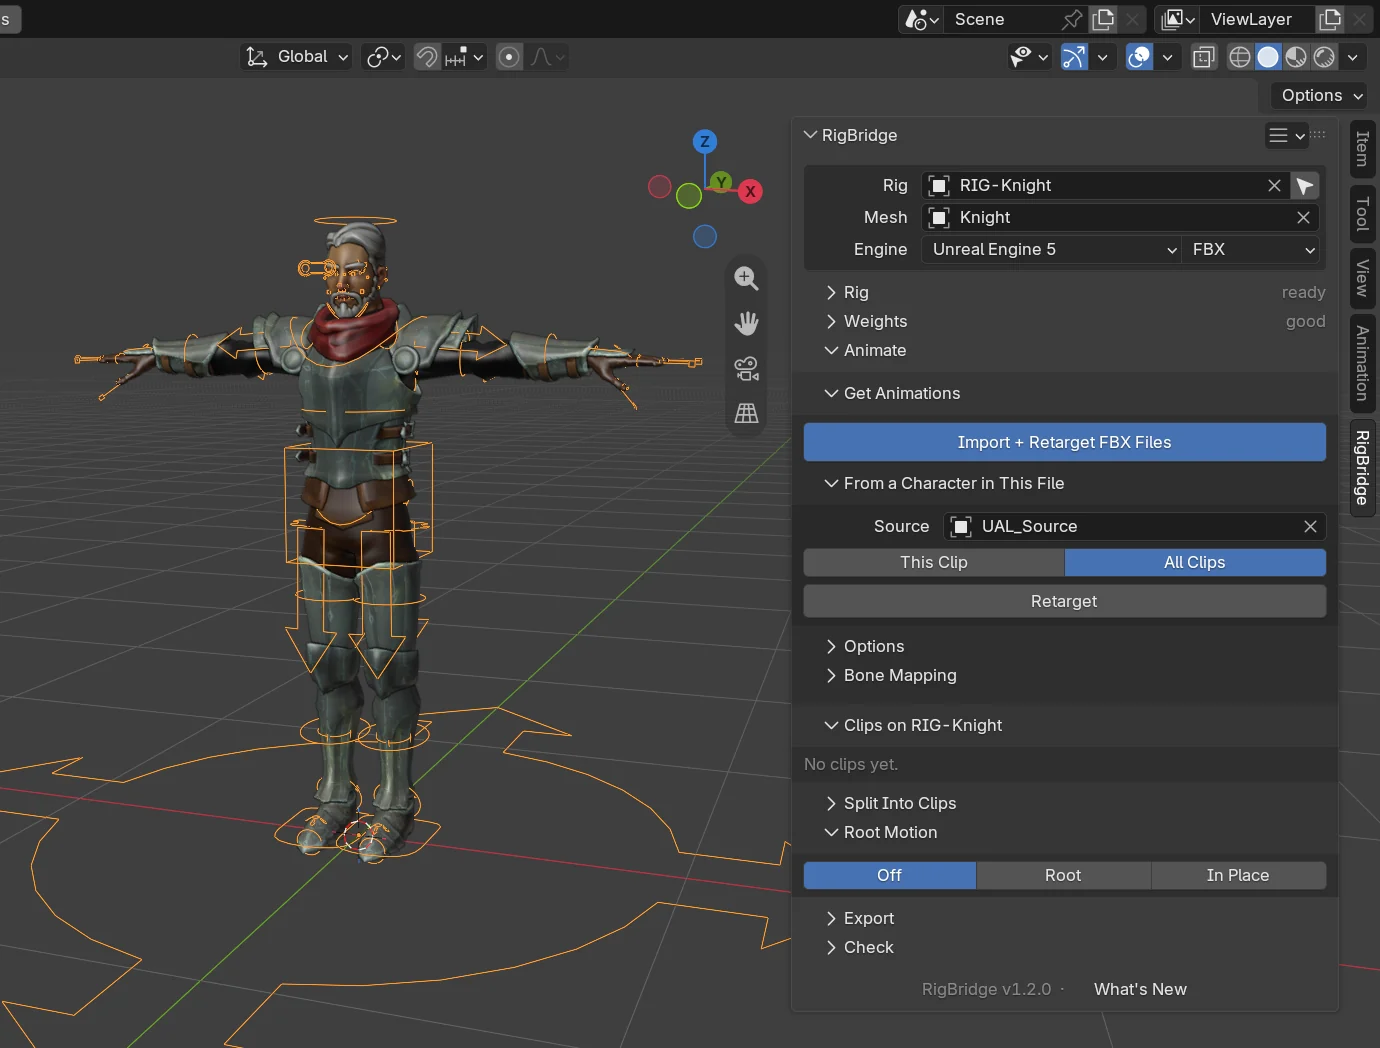Screen dimensions: 1380x1048
Task: Expand the Export section
Action: click(x=860, y=918)
